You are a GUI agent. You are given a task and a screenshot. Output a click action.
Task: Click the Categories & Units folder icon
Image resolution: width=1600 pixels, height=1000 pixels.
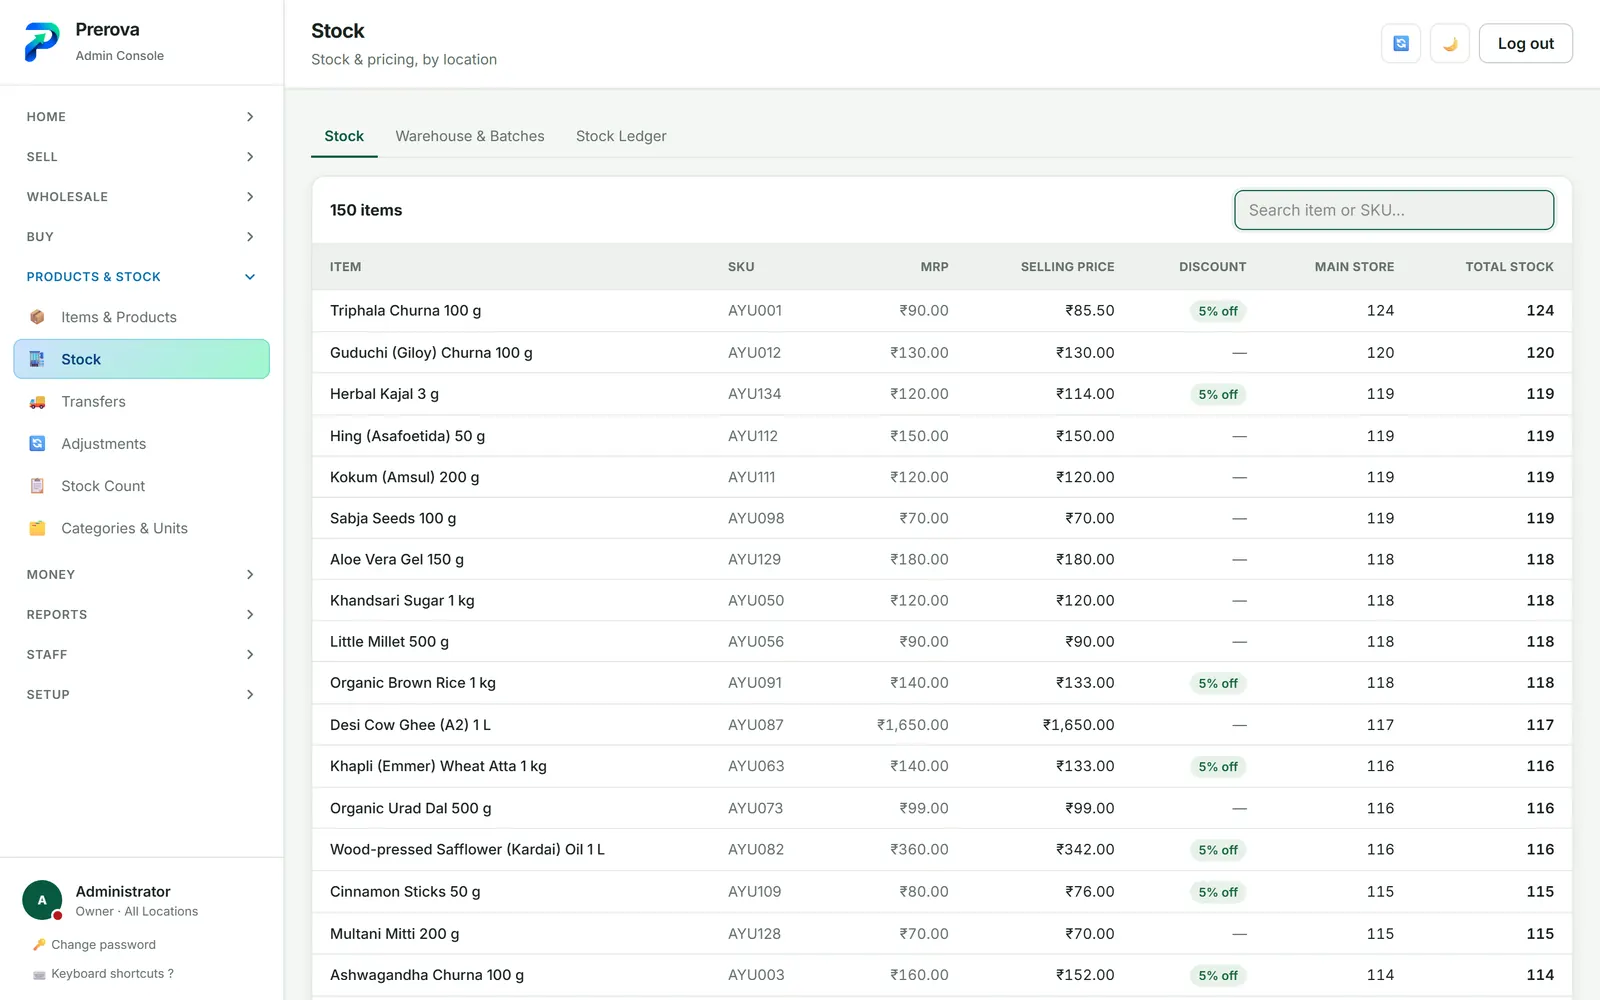(x=37, y=528)
